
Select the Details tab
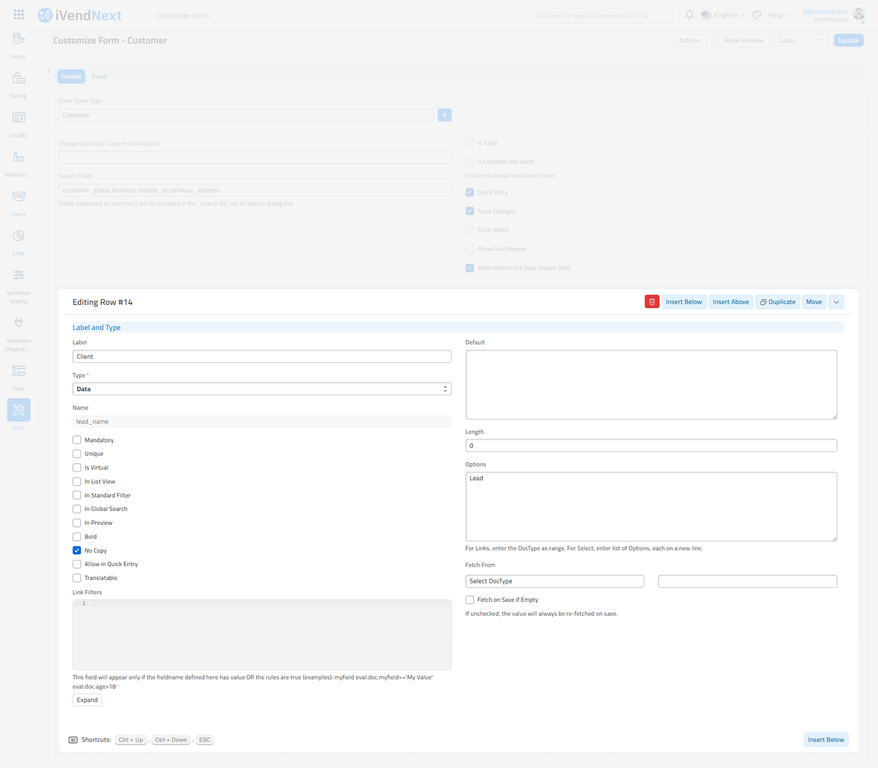[x=70, y=76]
